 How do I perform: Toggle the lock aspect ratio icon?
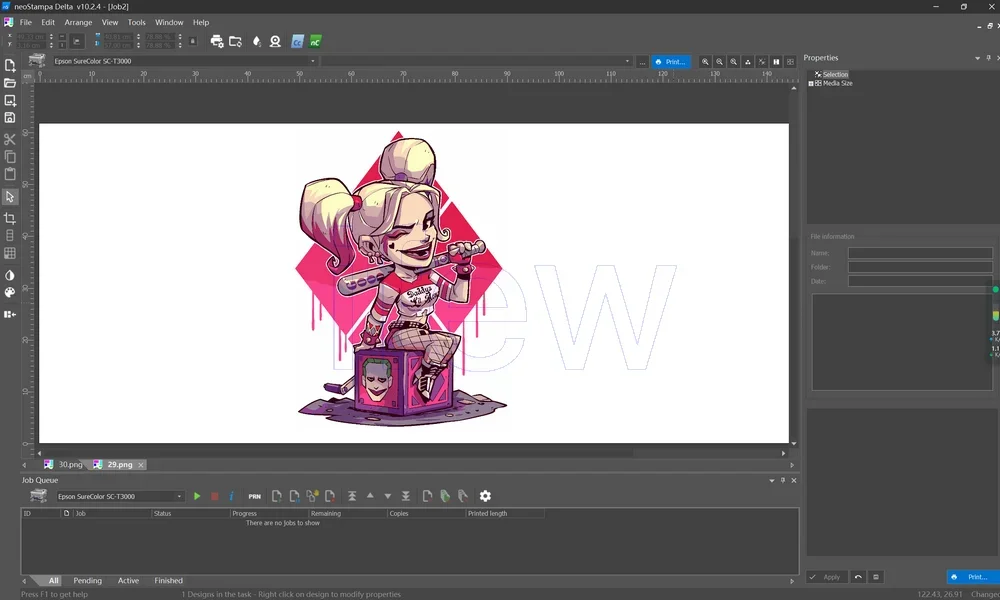[x=193, y=41]
